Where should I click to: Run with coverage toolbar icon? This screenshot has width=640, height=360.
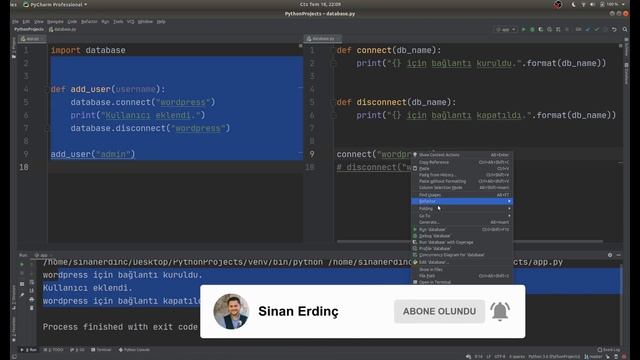coord(541,29)
